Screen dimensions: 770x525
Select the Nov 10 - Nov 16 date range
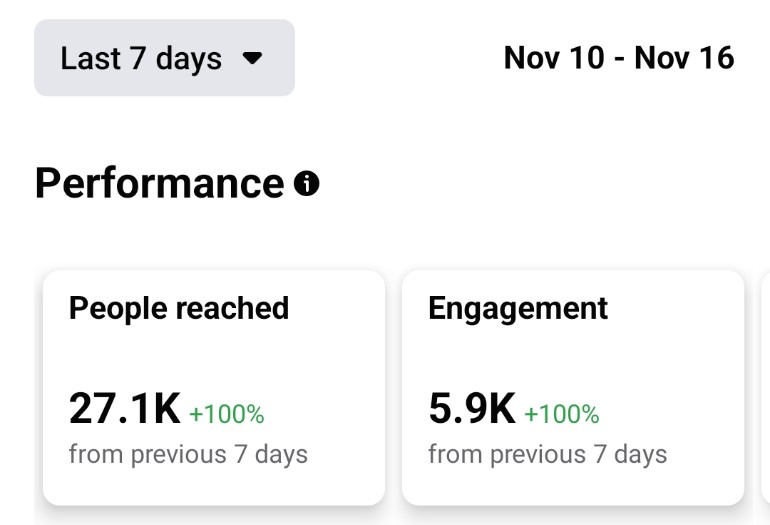click(x=619, y=58)
